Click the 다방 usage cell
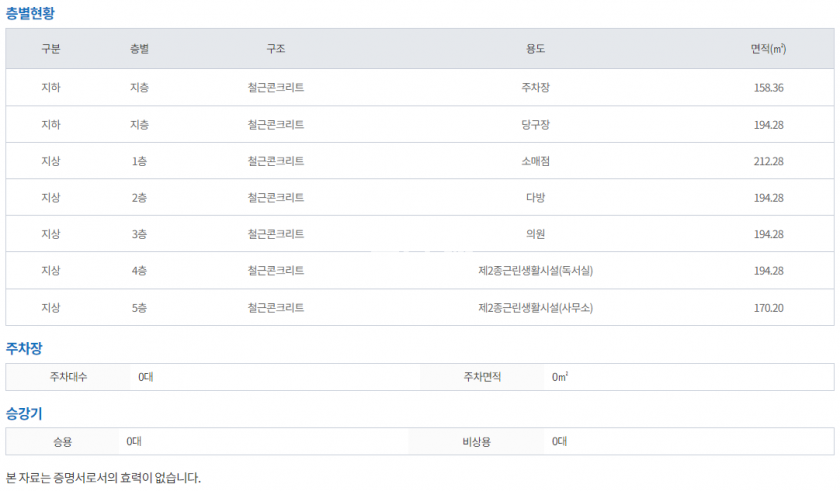 point(535,198)
